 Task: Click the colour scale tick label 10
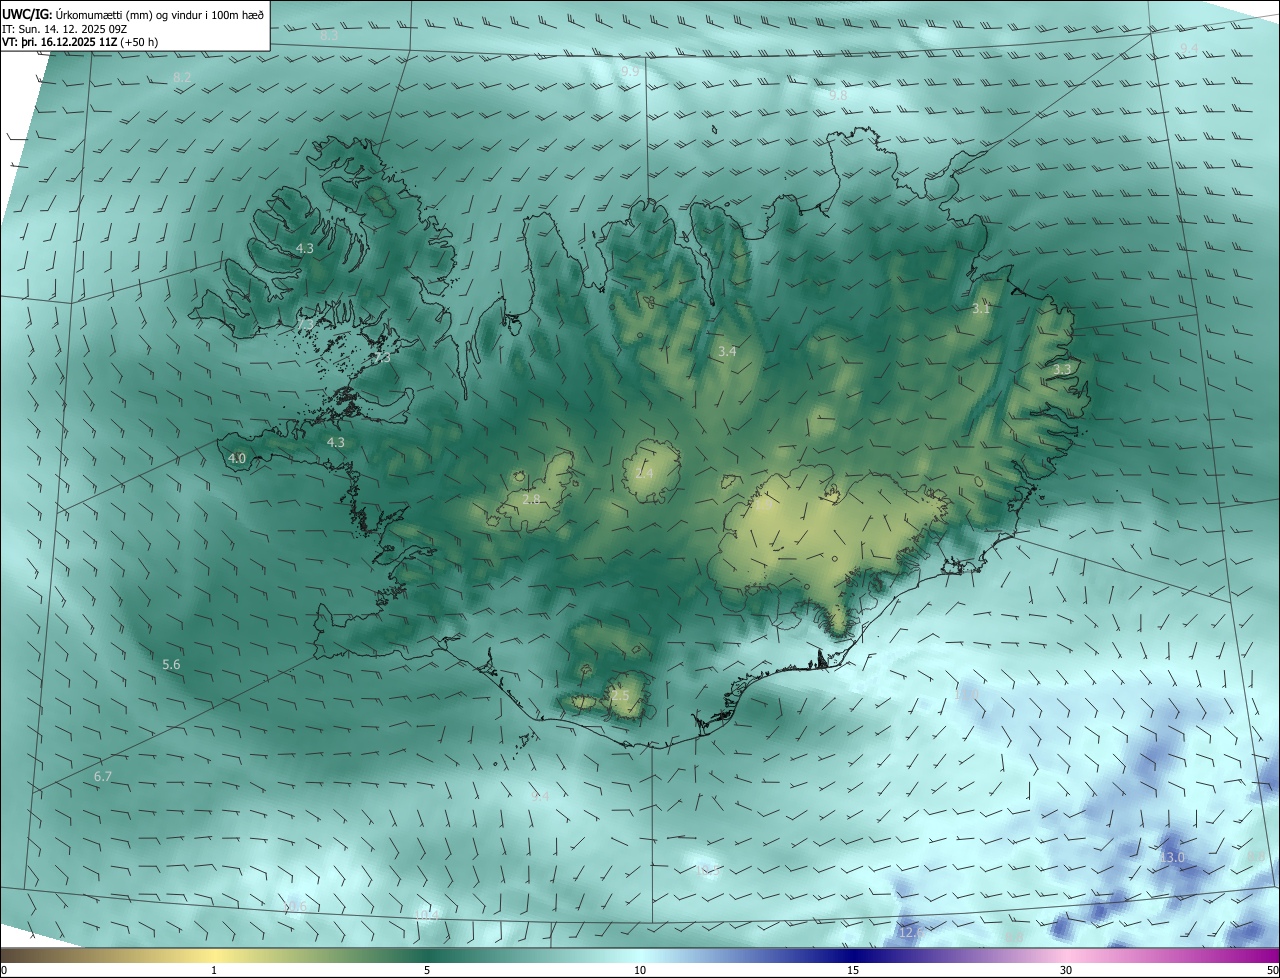640,970
